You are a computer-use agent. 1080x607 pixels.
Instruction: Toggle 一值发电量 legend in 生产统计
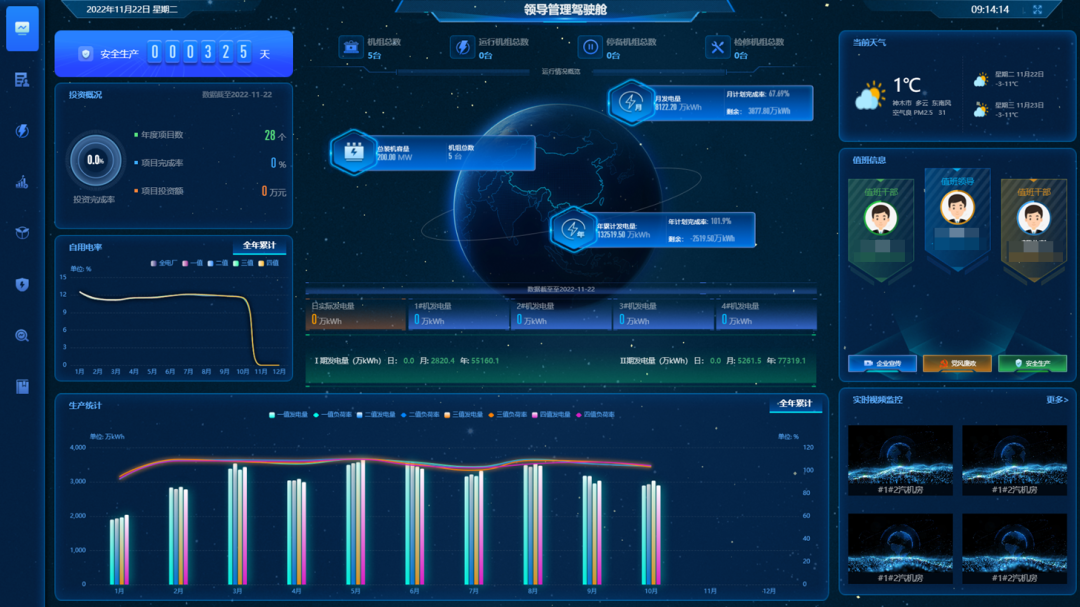(288, 415)
